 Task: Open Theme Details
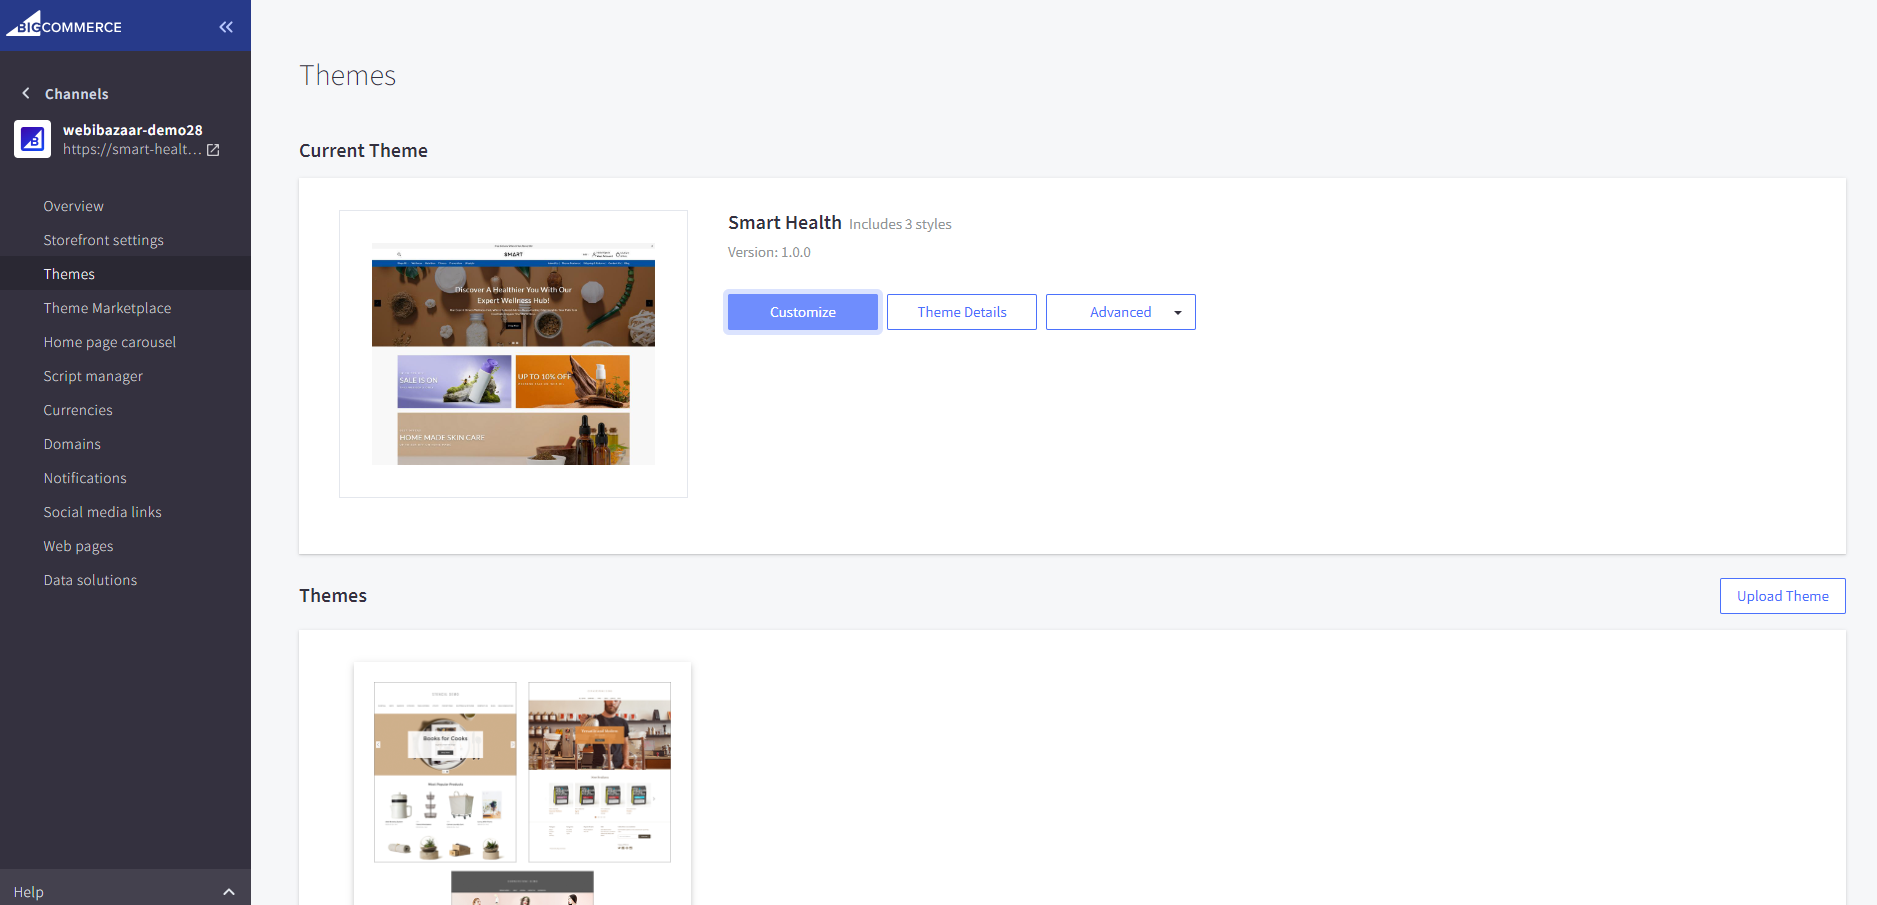click(x=961, y=312)
